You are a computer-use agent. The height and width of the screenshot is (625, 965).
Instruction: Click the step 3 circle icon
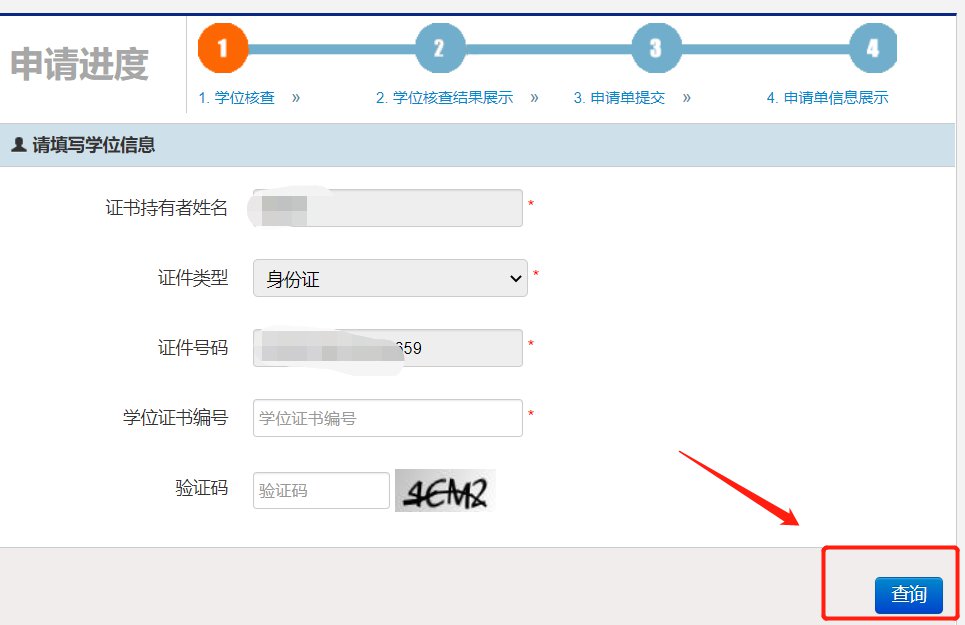tap(656, 48)
